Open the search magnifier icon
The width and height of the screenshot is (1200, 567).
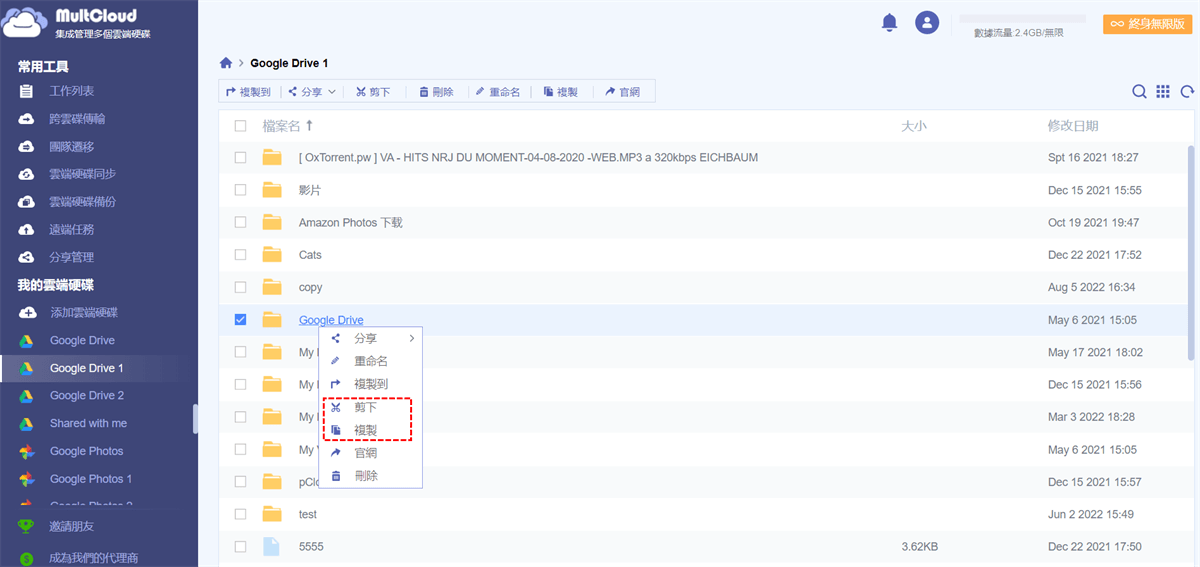[x=1139, y=92]
